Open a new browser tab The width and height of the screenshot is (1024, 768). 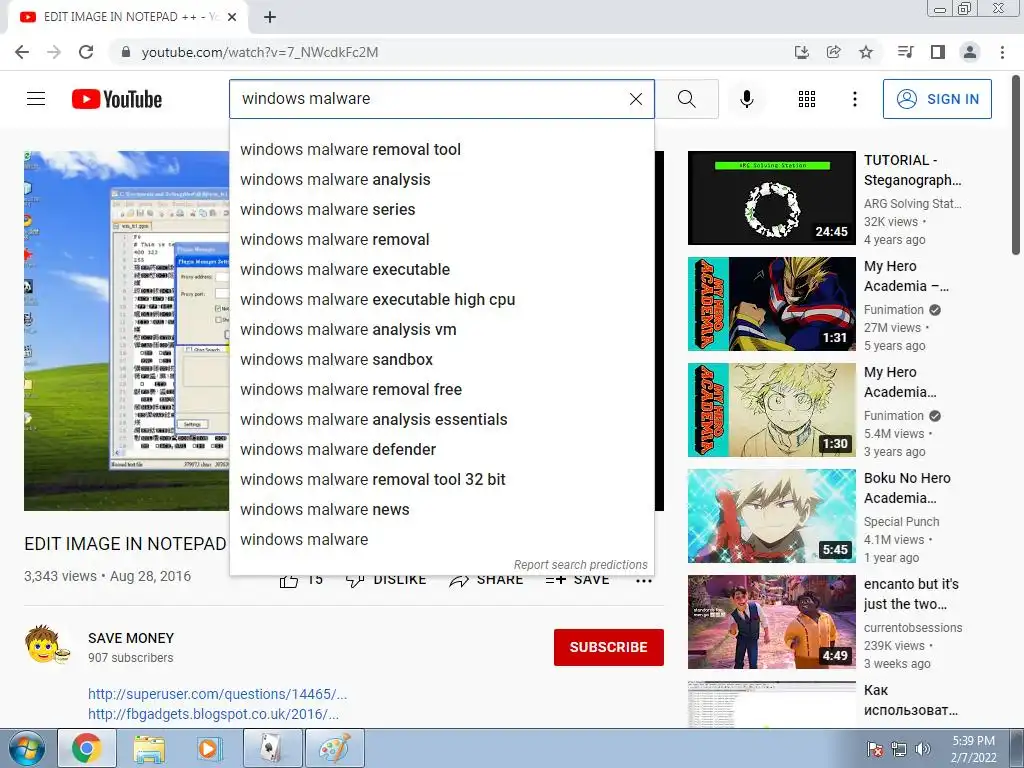[270, 17]
